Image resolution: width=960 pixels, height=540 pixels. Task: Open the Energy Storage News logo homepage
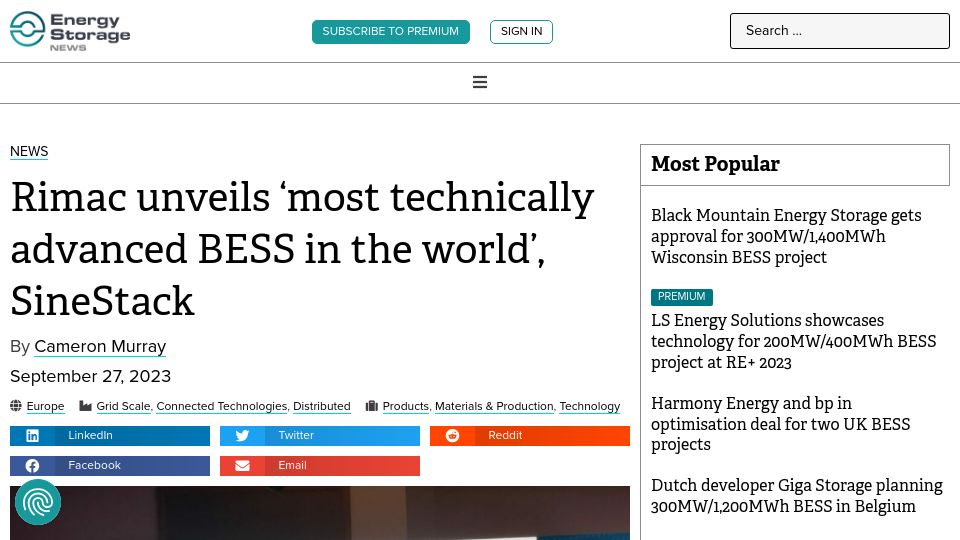70,31
